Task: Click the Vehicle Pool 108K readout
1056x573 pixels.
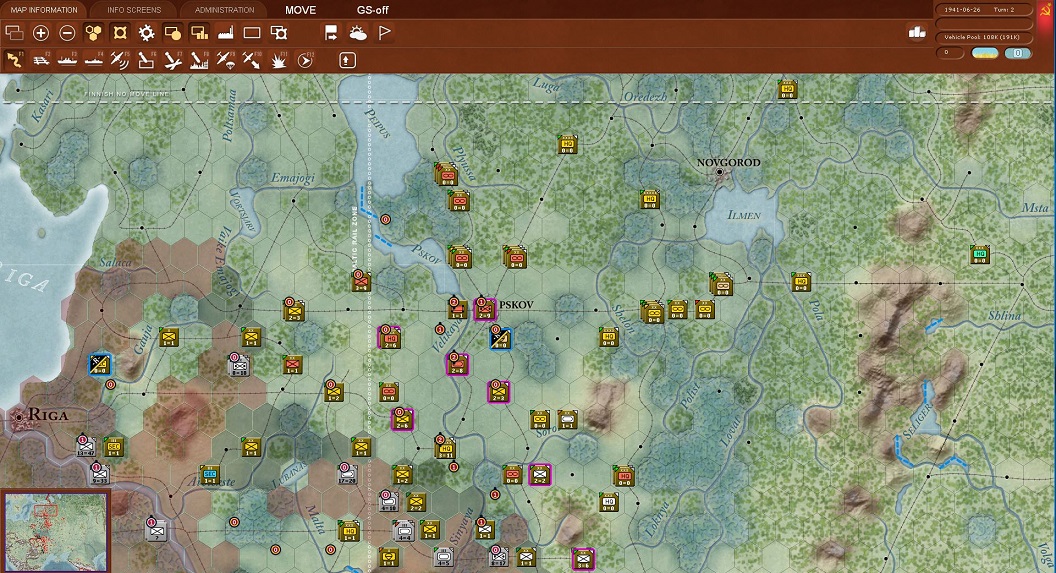Action: [982, 37]
